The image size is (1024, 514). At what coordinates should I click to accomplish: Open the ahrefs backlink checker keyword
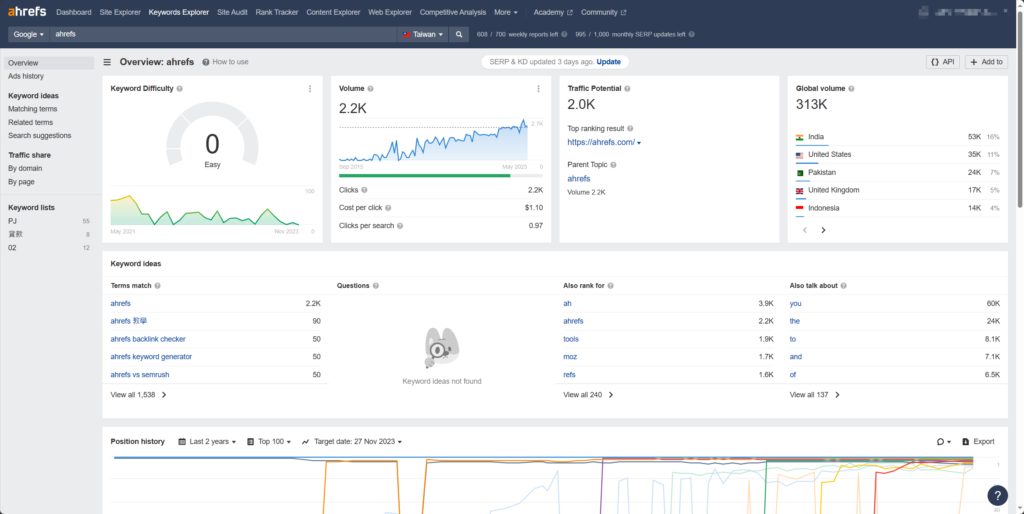(x=148, y=339)
